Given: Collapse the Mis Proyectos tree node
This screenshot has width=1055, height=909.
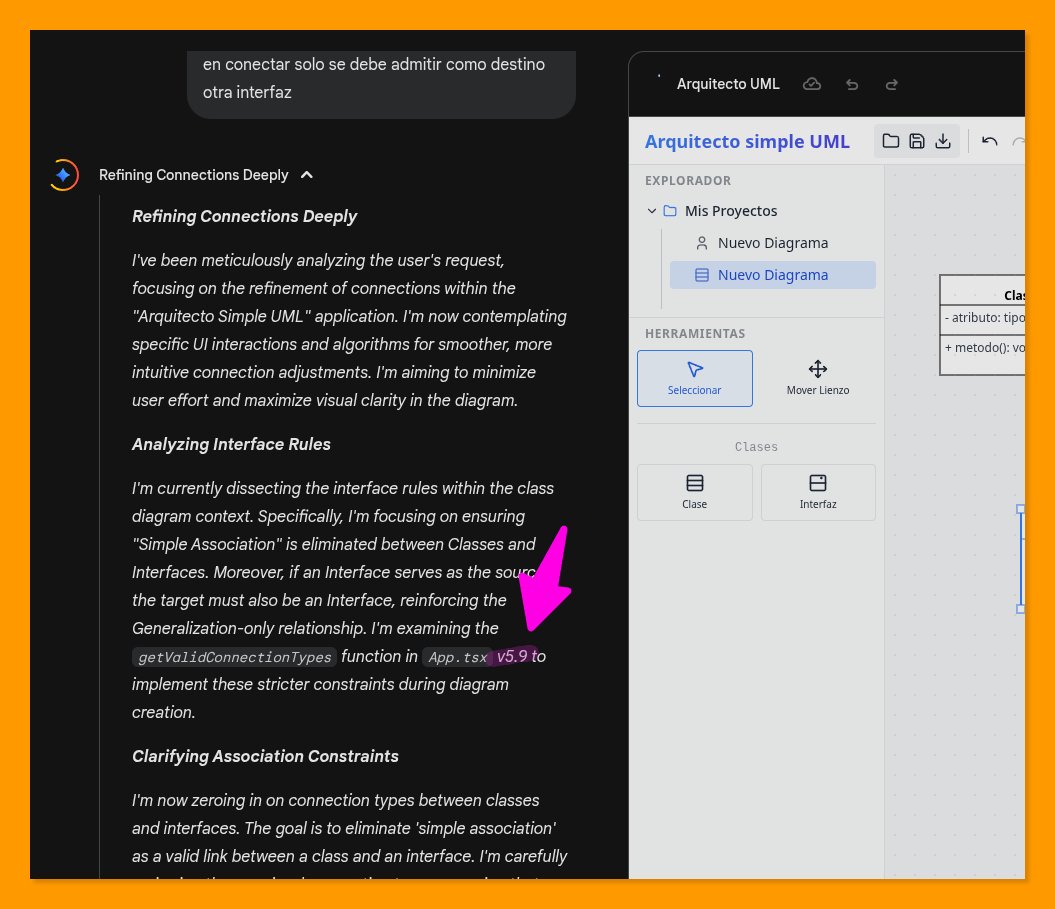Looking at the screenshot, I should pos(651,211).
